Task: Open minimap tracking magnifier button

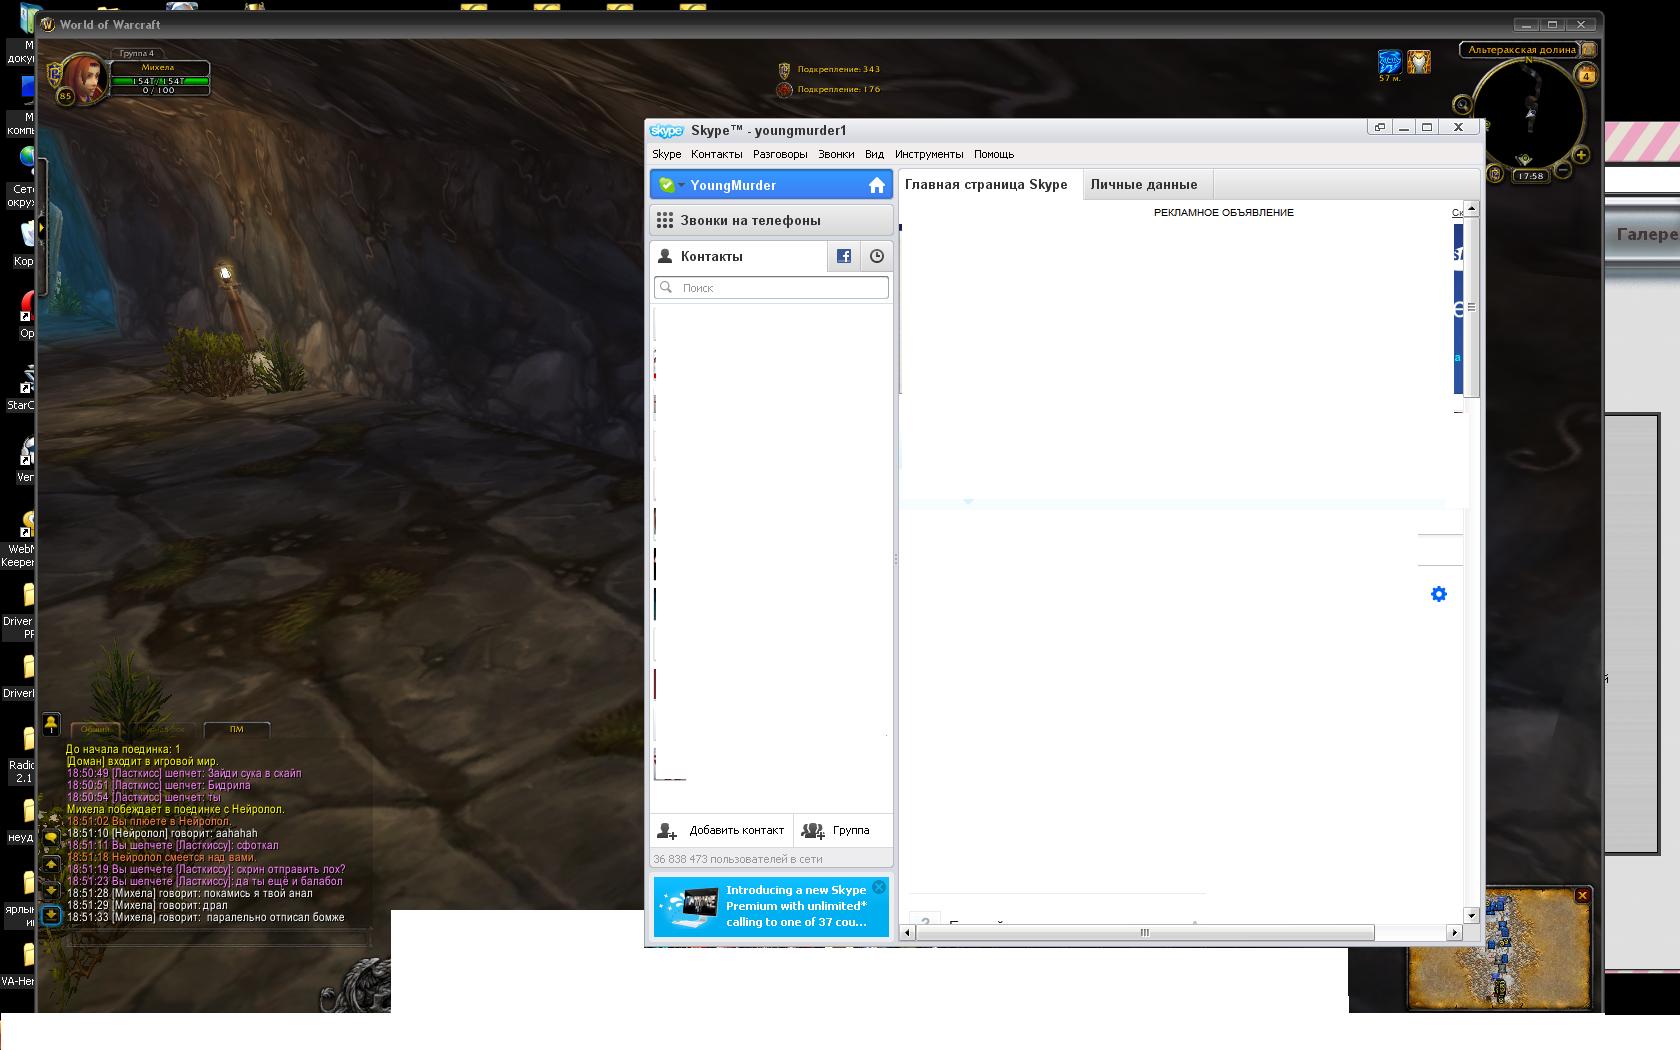Action: click(x=1462, y=104)
